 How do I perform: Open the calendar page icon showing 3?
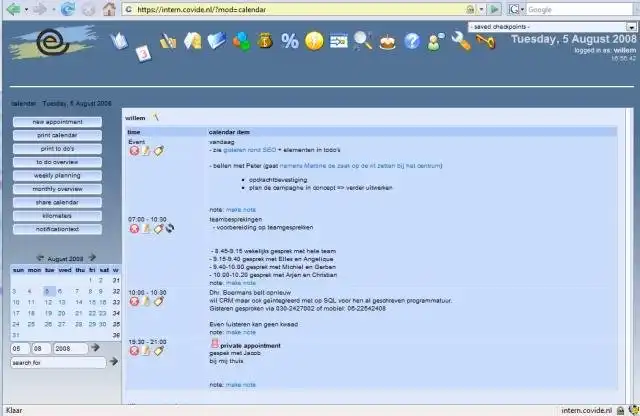tap(143, 53)
